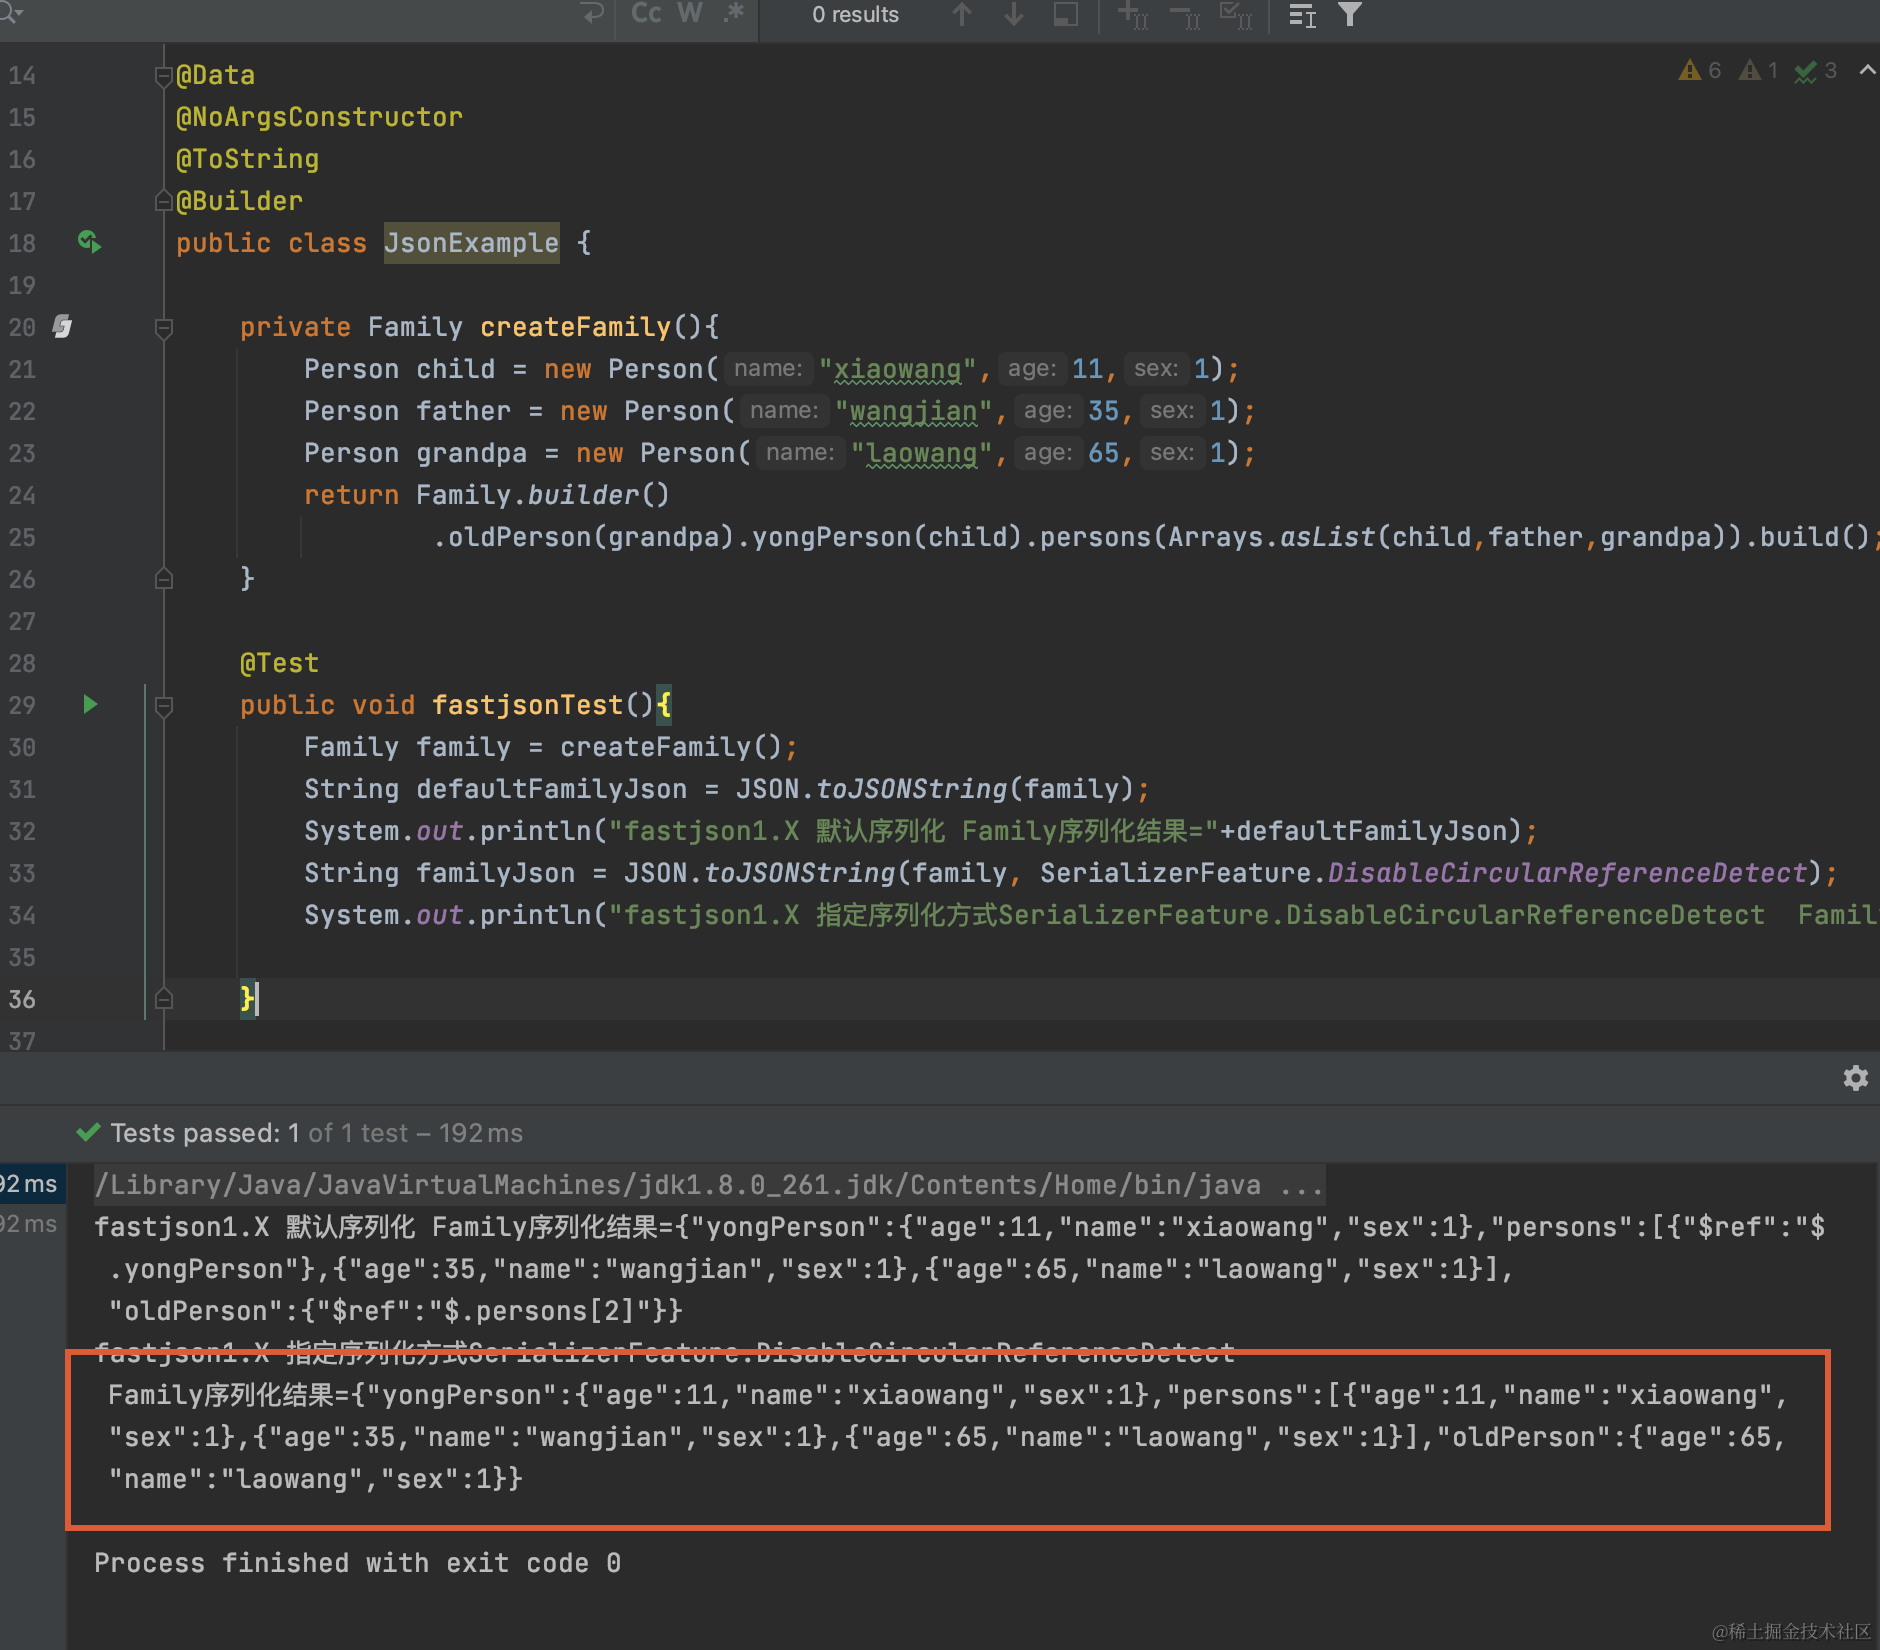The image size is (1880, 1650).
Task: Click the JsonExample class name
Action: coord(472,243)
